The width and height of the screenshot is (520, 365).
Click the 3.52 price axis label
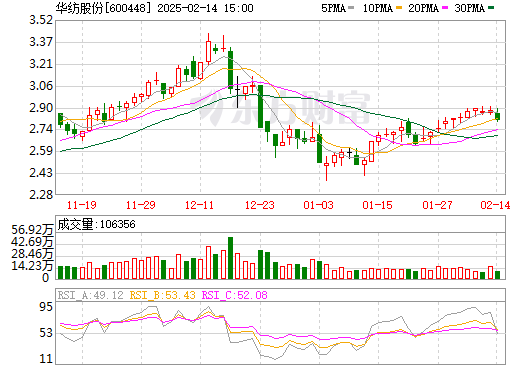41,20
